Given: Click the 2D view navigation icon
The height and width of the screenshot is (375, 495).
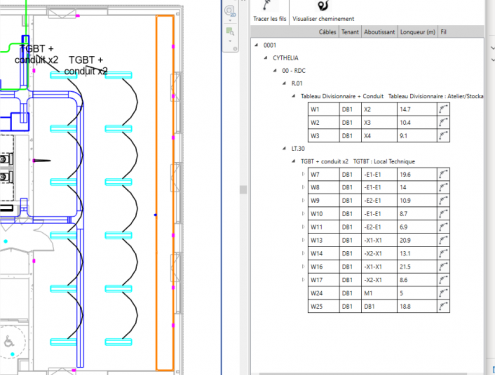Looking at the screenshot, I should click(x=230, y=12).
